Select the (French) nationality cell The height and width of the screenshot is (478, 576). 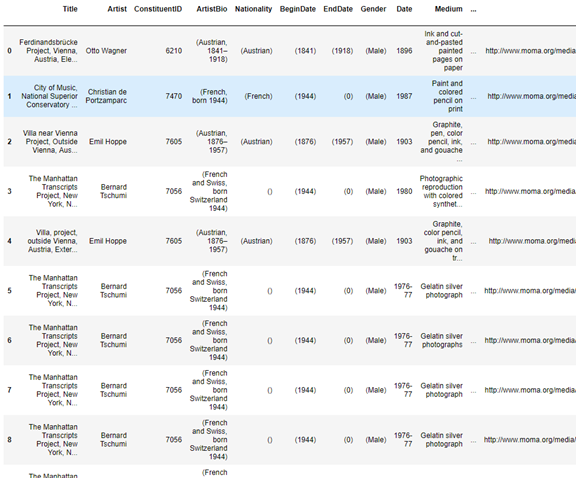[x=259, y=96]
